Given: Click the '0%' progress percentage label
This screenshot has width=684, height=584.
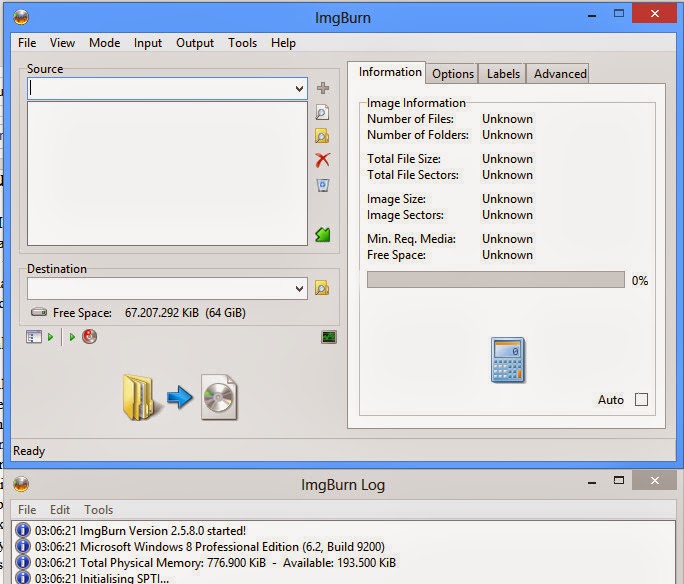Looking at the screenshot, I should (640, 280).
